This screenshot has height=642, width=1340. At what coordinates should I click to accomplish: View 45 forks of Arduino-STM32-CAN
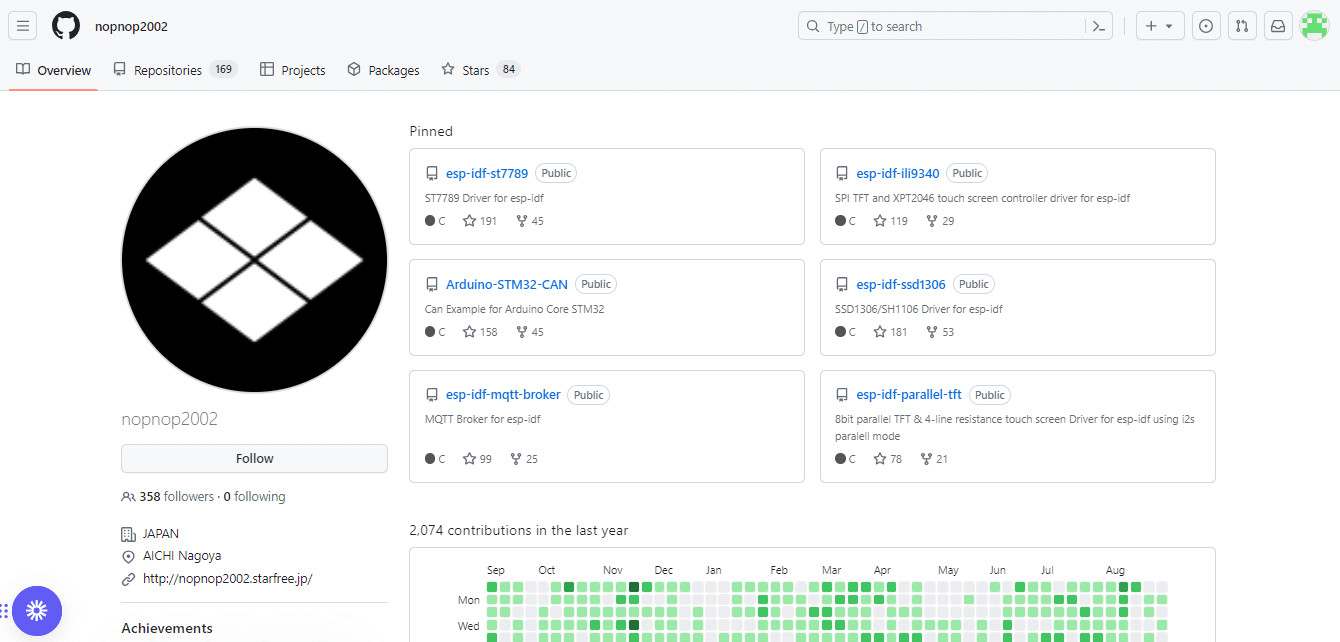530,332
